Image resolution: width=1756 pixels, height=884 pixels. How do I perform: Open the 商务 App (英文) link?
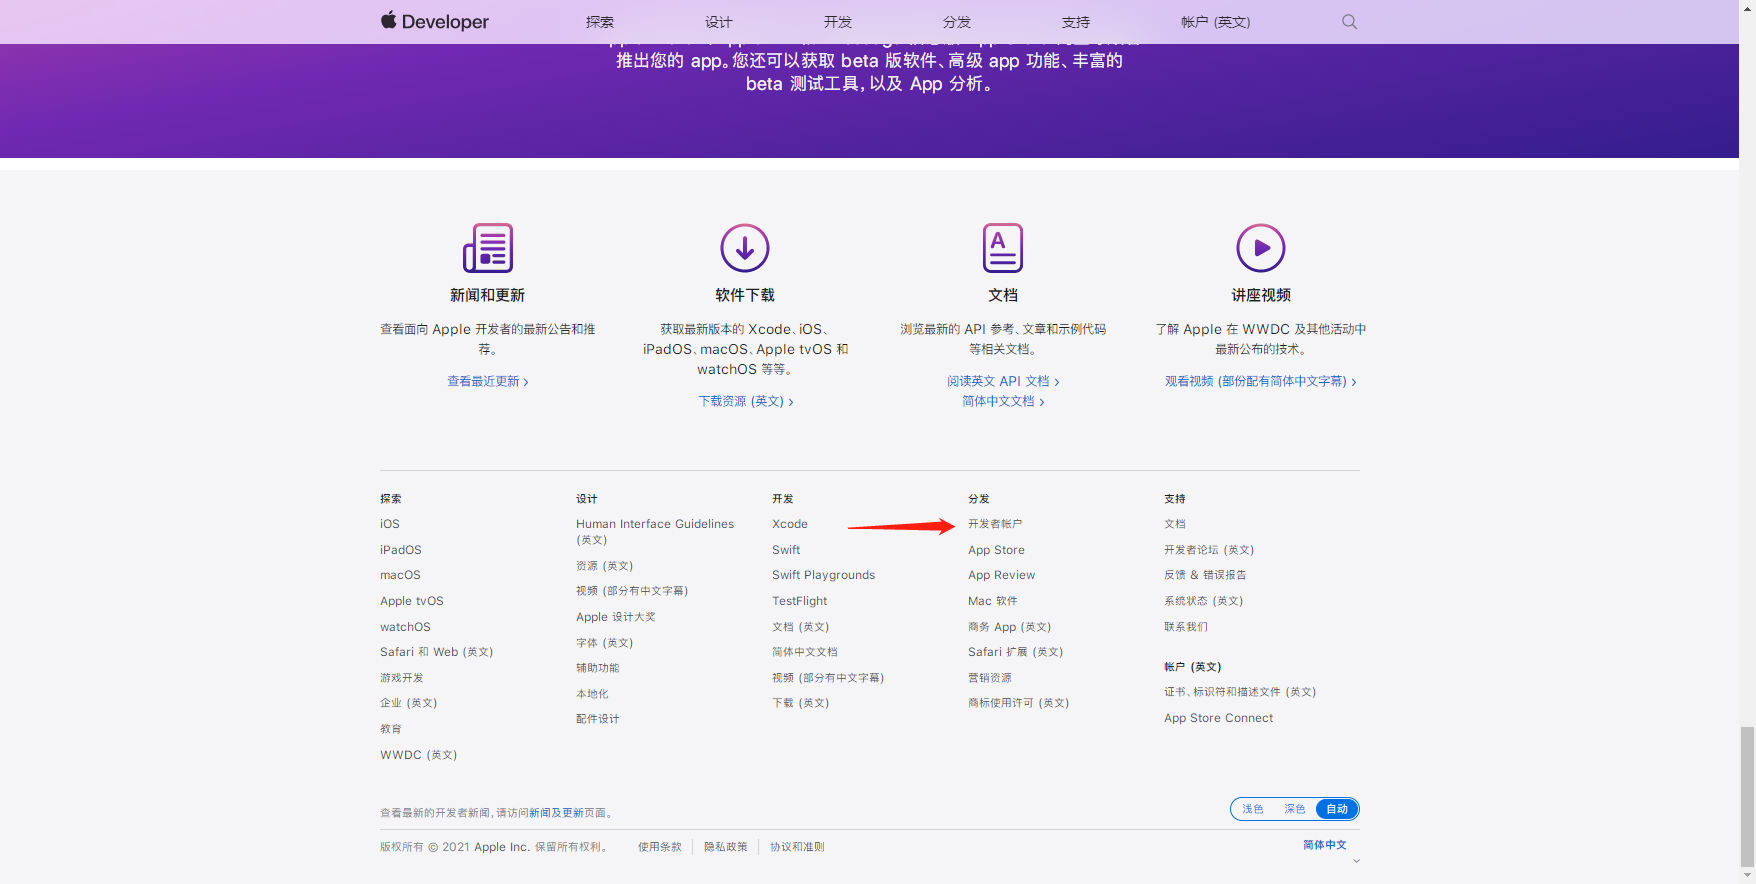[1010, 627]
